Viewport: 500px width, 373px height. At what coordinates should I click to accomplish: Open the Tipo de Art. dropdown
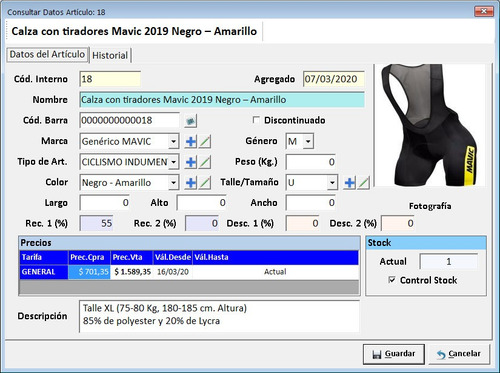[173, 162]
